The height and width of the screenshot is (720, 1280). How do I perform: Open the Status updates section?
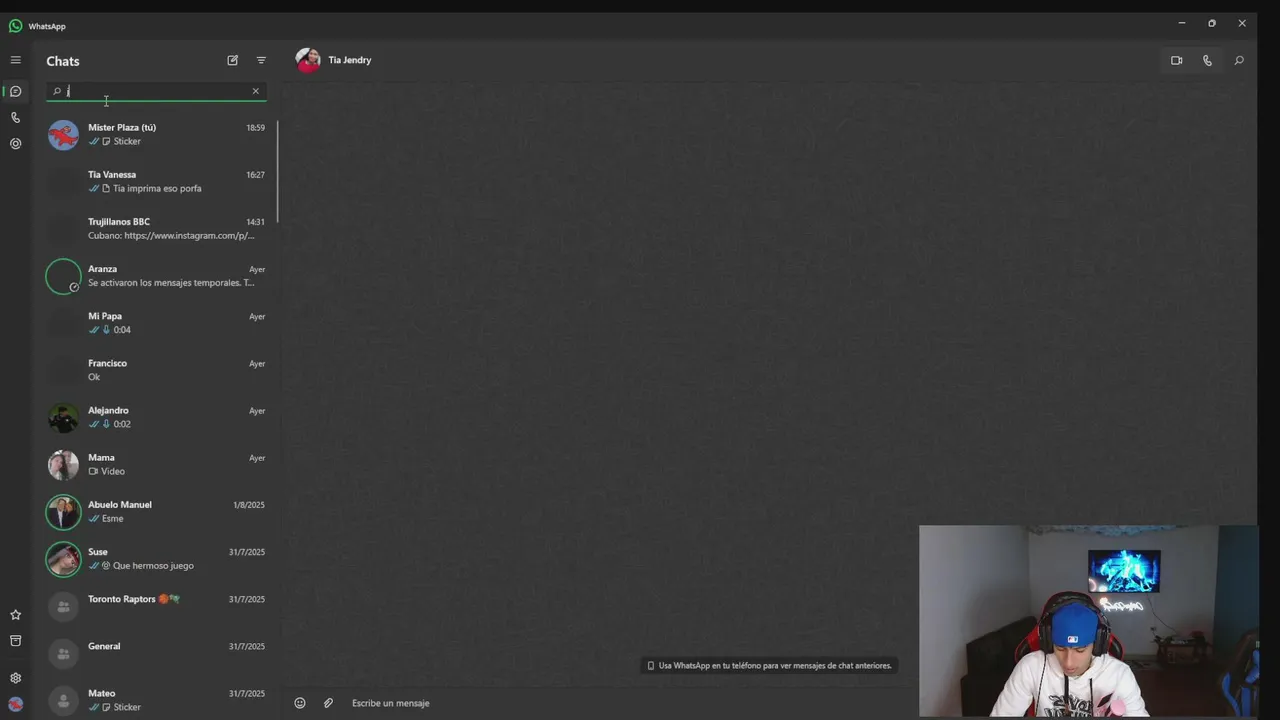coord(15,143)
